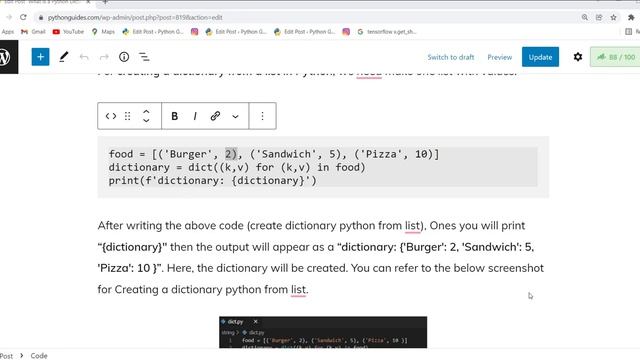The image size is (640, 360).
Task: Click the browser zoom magnifier icon
Action: pyautogui.click(x=585, y=17)
